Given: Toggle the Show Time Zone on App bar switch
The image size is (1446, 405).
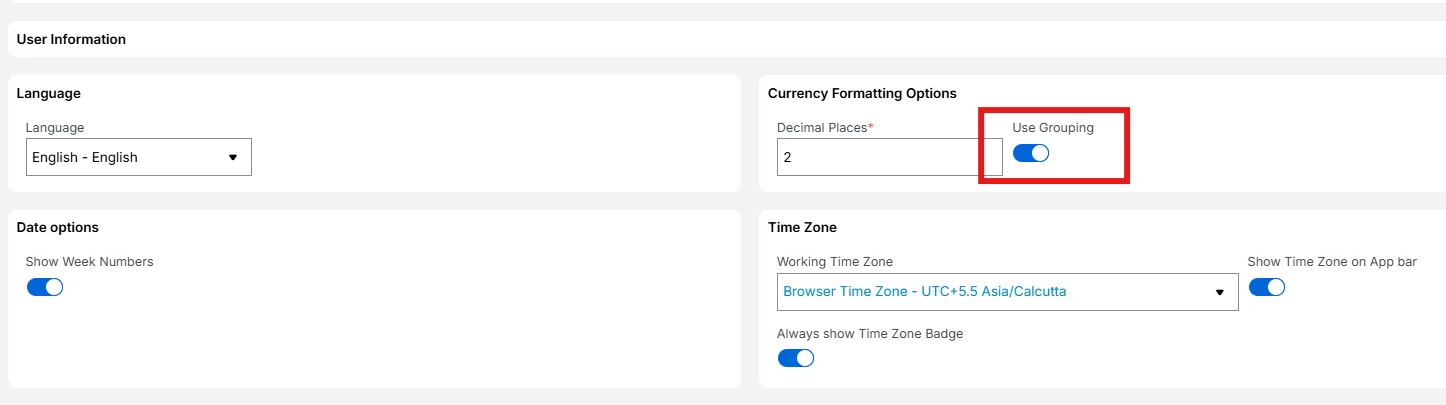Looking at the screenshot, I should point(1266,287).
